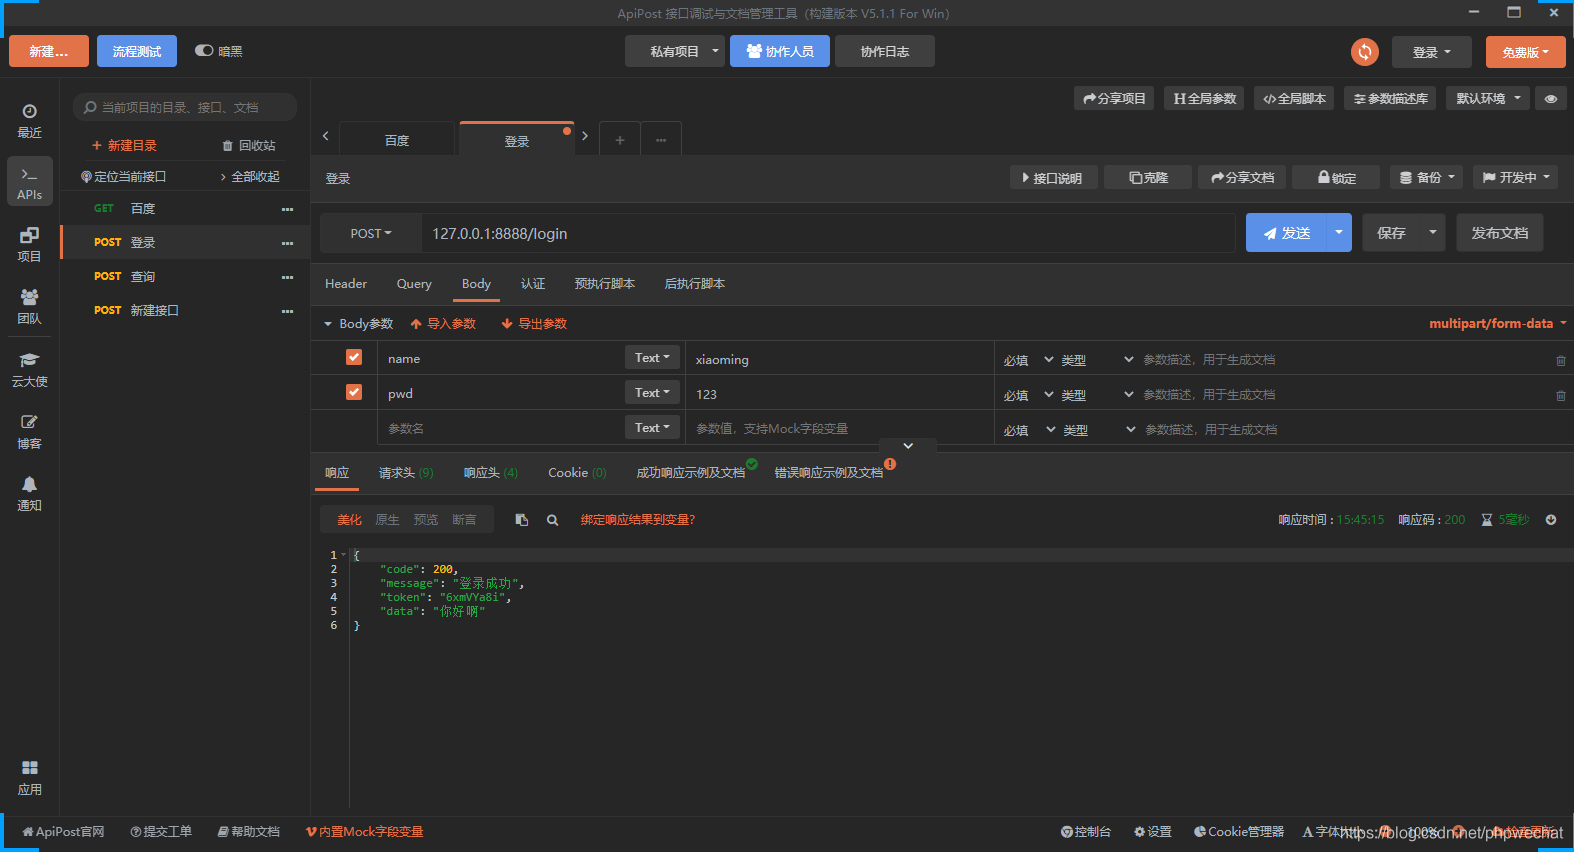Click the orange sync refresh icon

coord(1364,52)
